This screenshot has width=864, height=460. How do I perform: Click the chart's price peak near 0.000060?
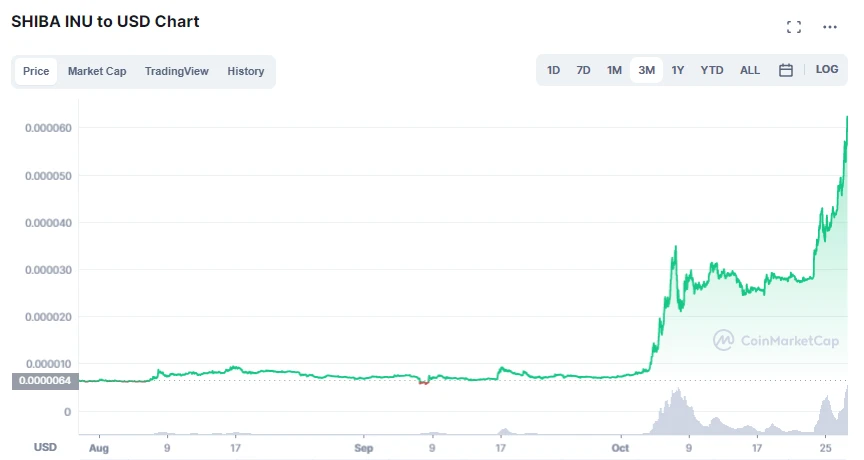coord(847,117)
